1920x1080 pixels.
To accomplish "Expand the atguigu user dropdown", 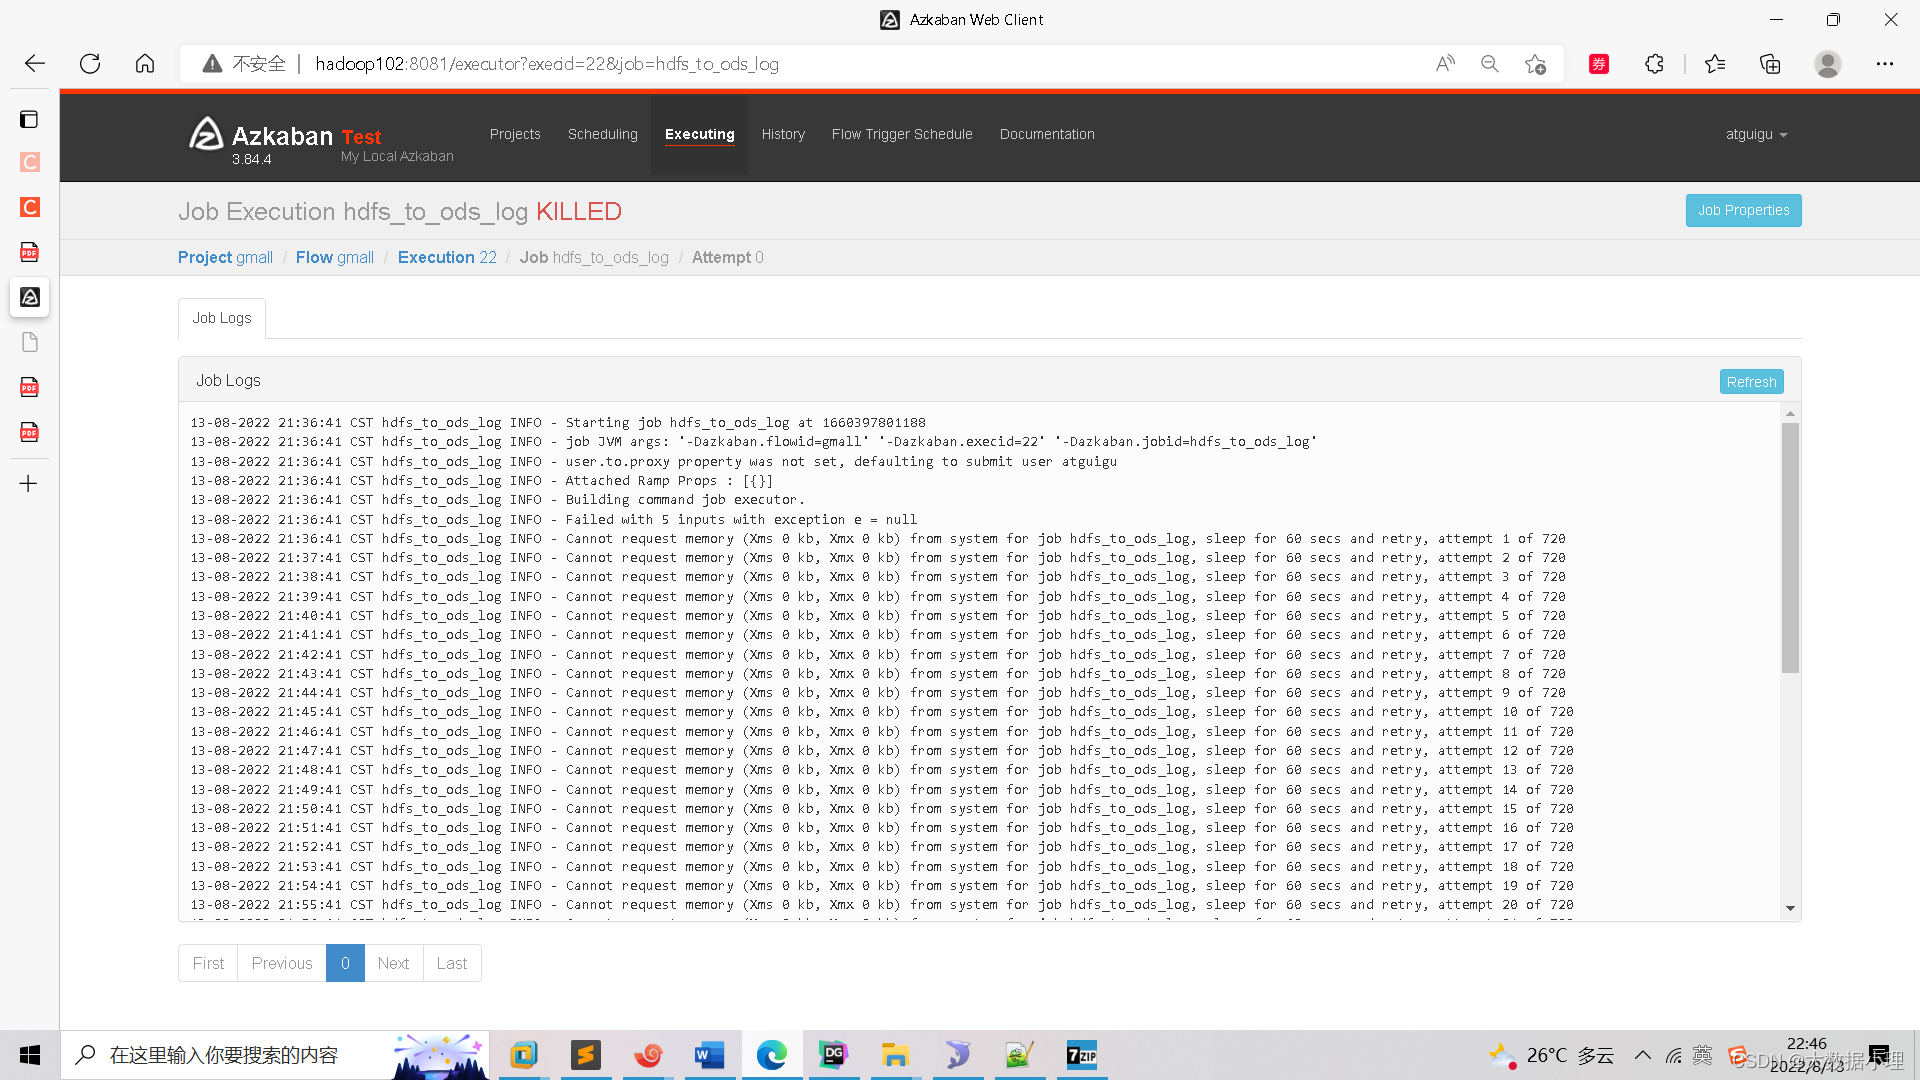I will [x=1756, y=134].
